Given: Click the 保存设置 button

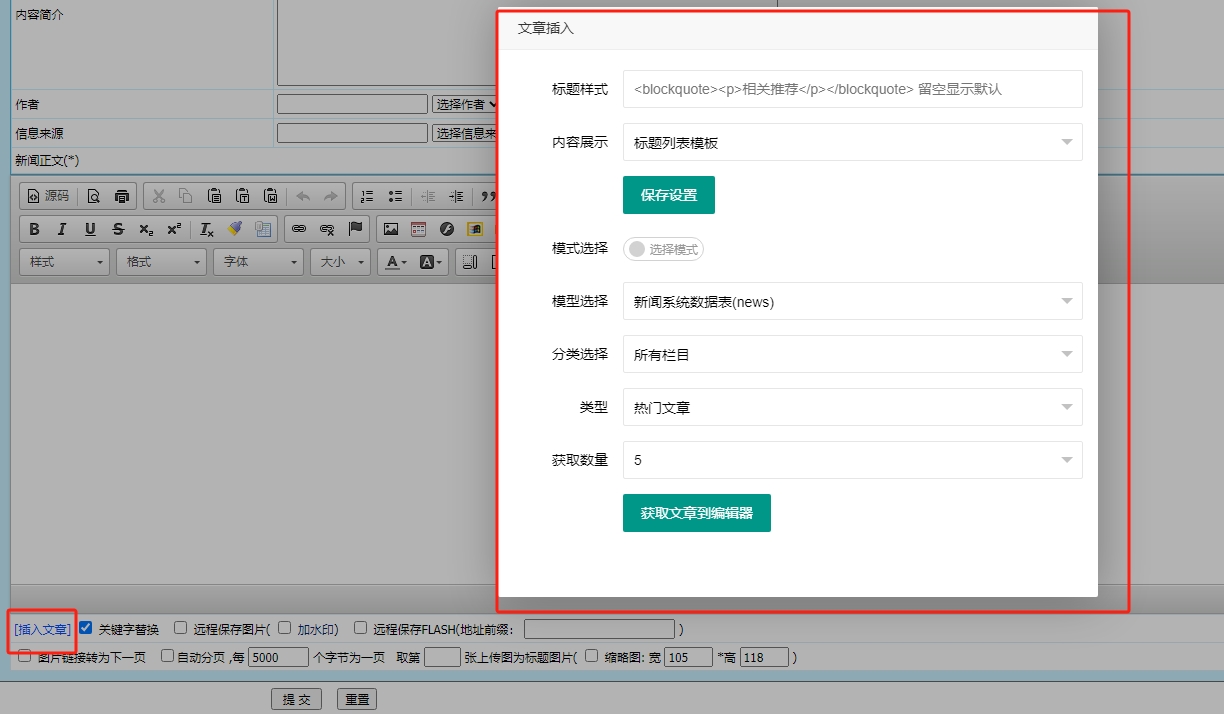Looking at the screenshot, I should pos(668,195).
